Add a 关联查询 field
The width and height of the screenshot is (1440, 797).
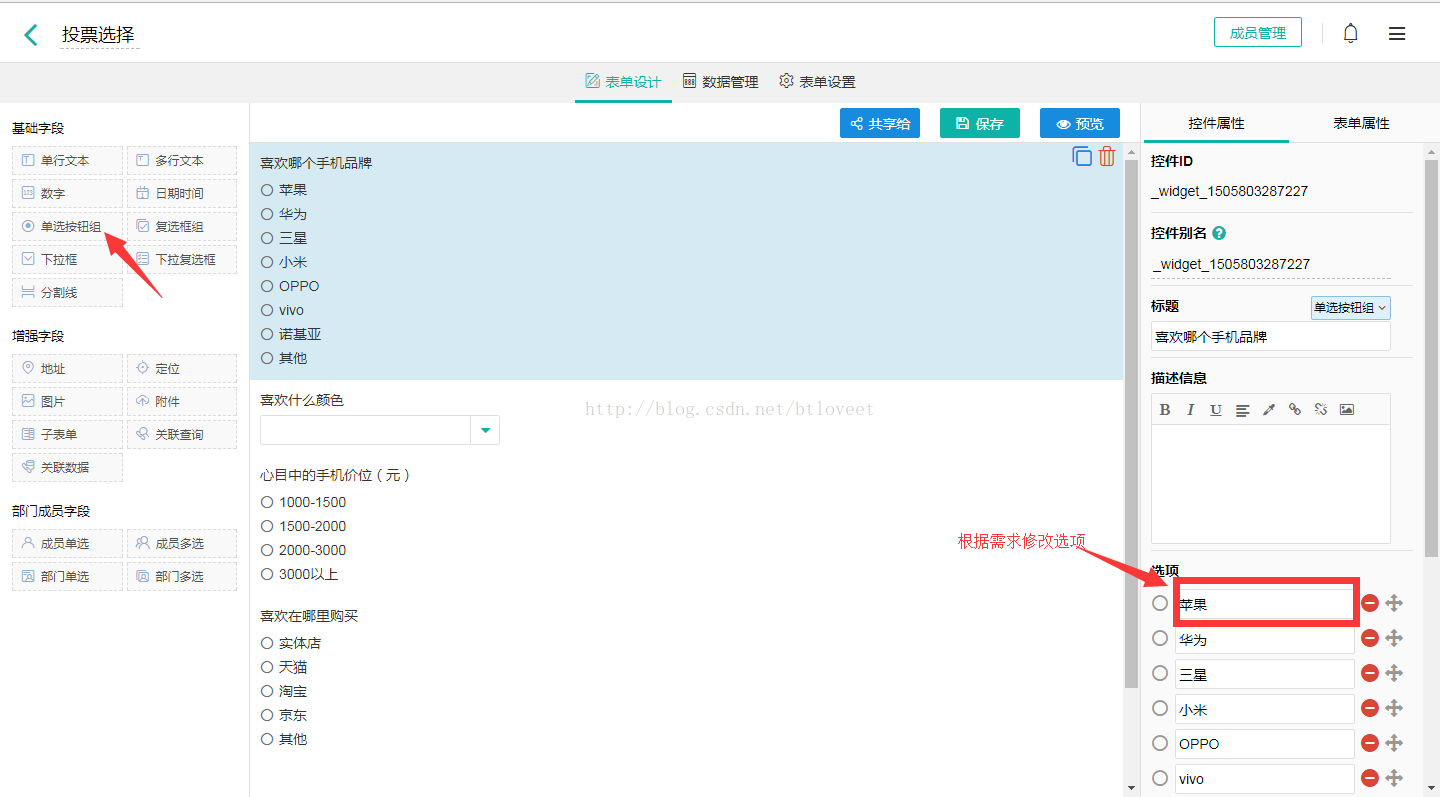(x=182, y=434)
